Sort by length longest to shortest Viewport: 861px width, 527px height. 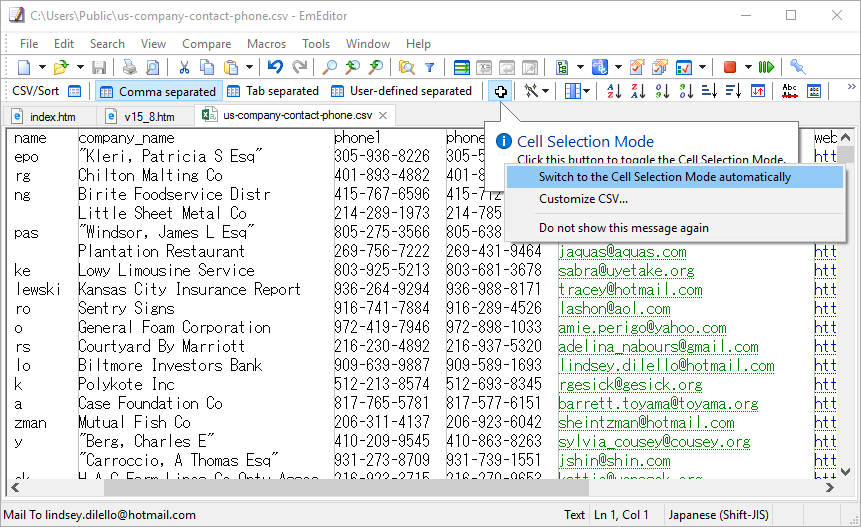coord(734,91)
